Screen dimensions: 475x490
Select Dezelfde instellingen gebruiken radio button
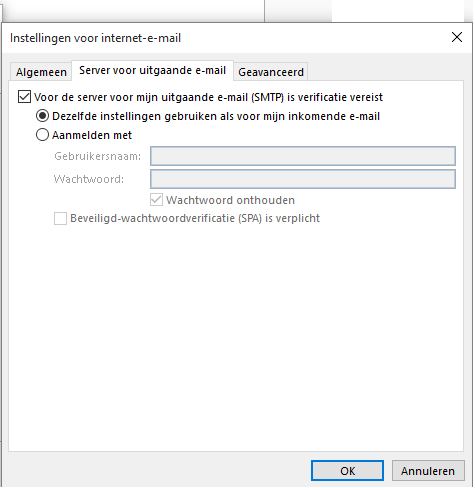pyautogui.click(x=42, y=116)
